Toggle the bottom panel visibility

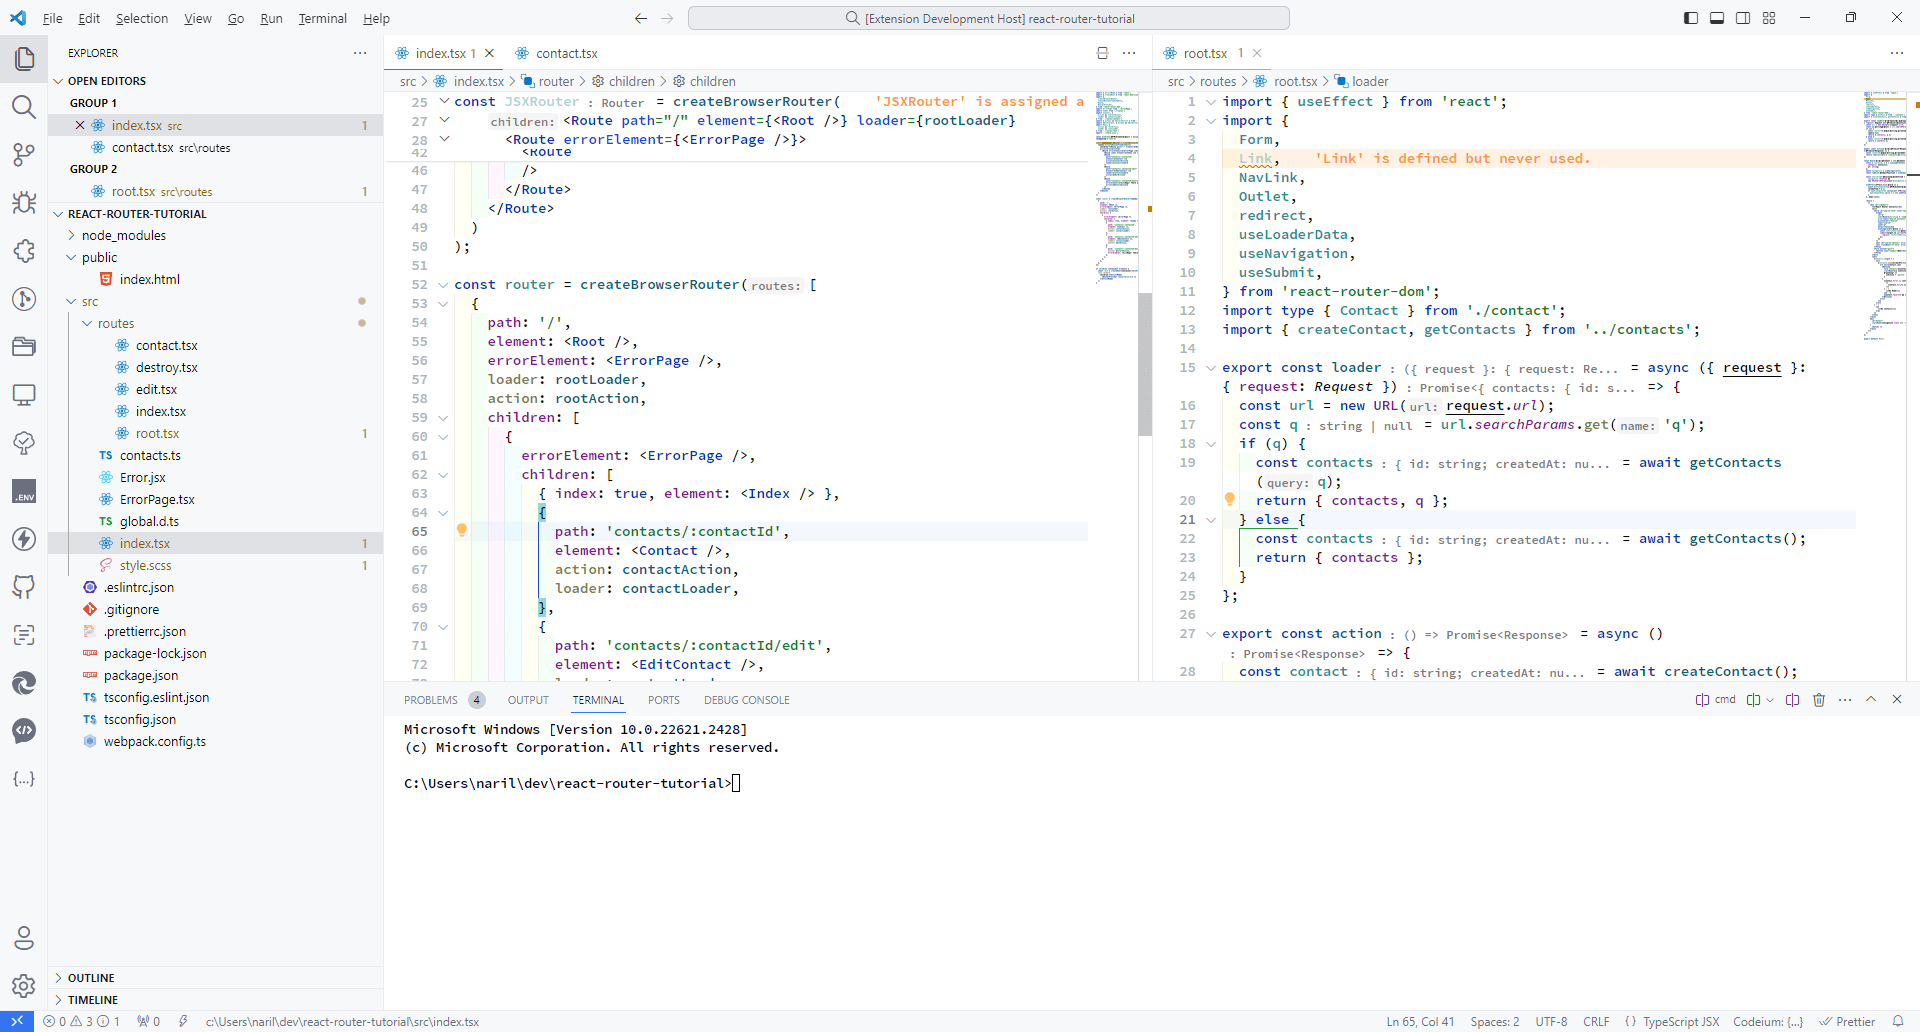click(x=1717, y=17)
